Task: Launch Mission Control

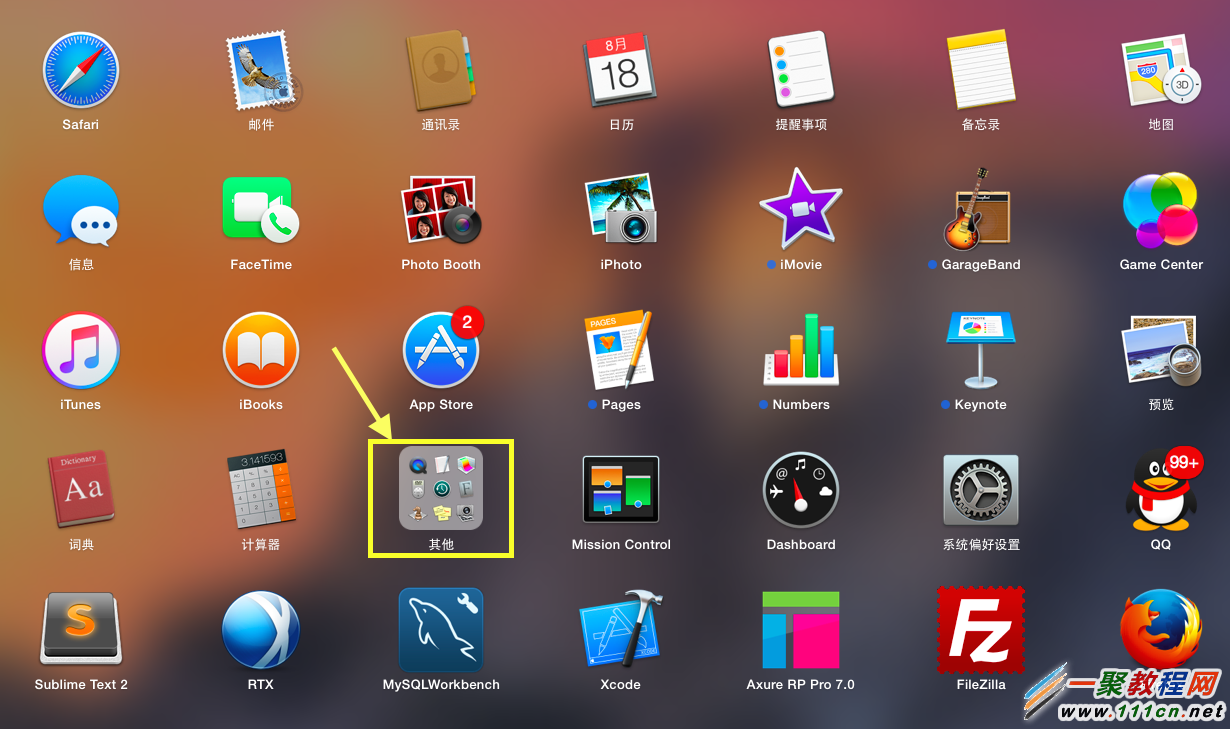Action: (x=621, y=490)
